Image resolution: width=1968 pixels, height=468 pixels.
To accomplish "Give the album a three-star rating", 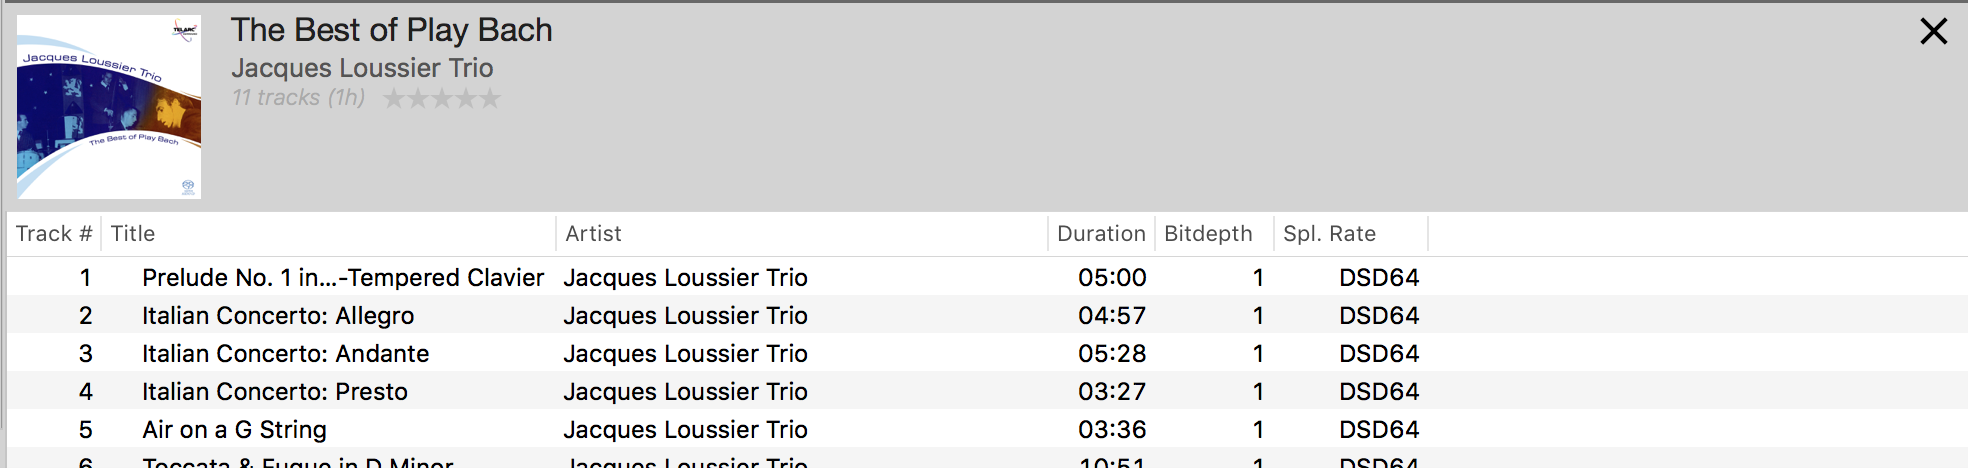I will coord(442,98).
